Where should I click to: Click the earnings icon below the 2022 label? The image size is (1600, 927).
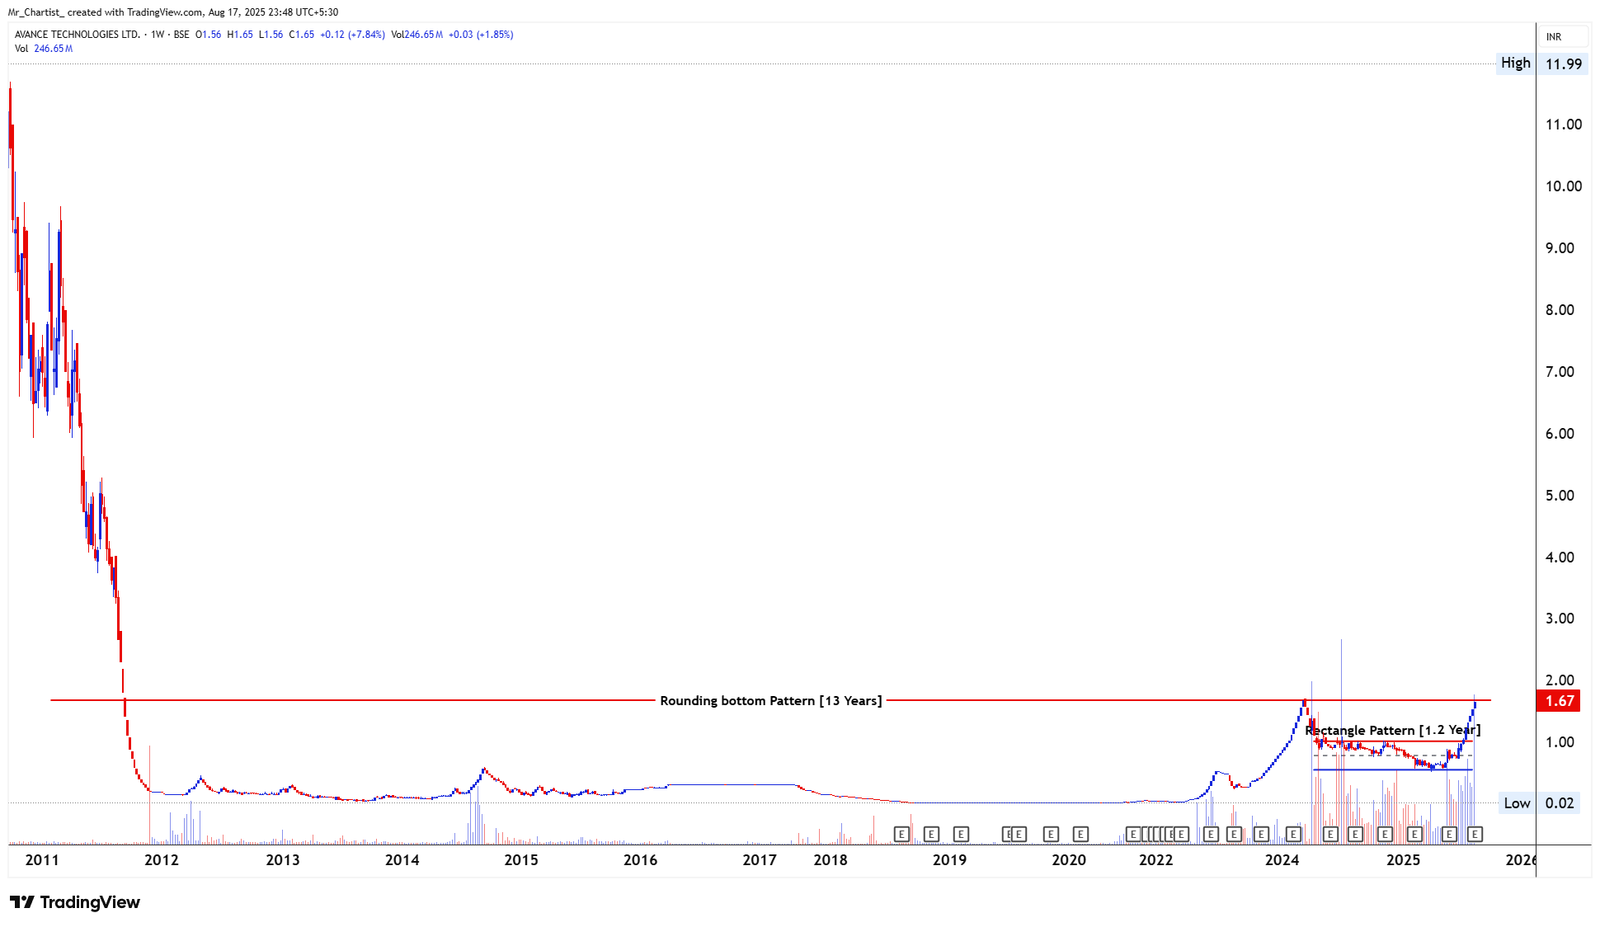tap(1155, 833)
